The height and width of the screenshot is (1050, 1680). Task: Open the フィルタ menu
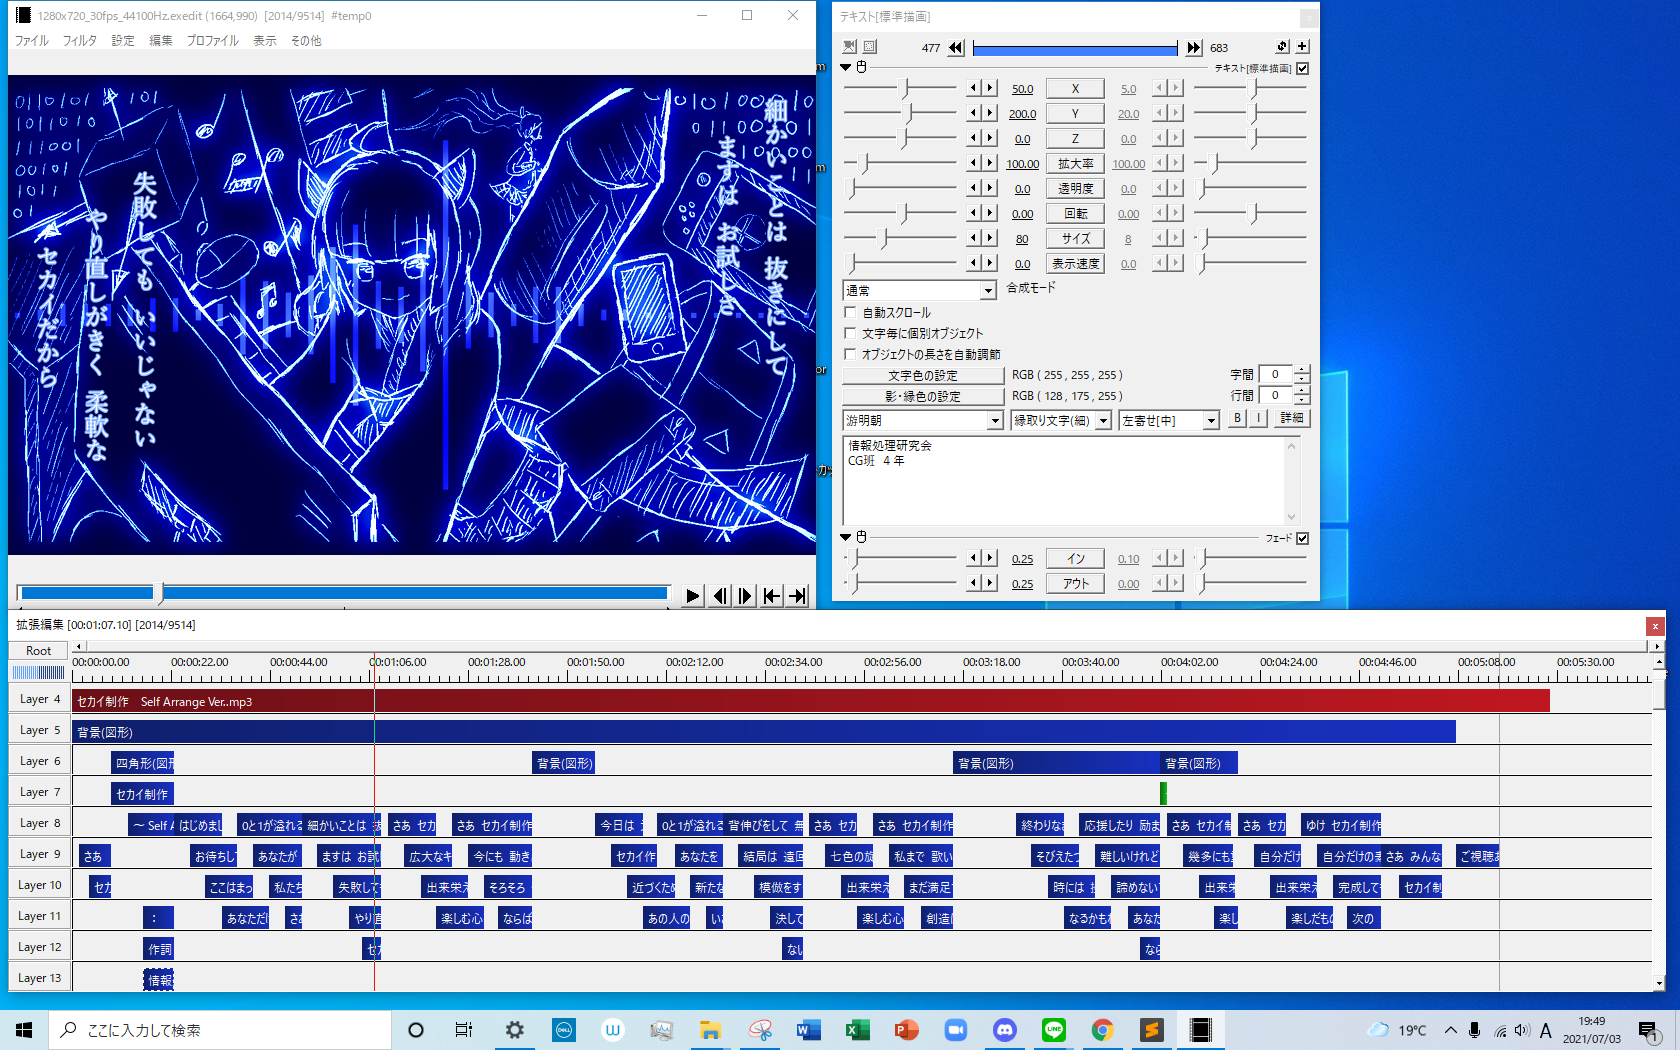pos(80,41)
